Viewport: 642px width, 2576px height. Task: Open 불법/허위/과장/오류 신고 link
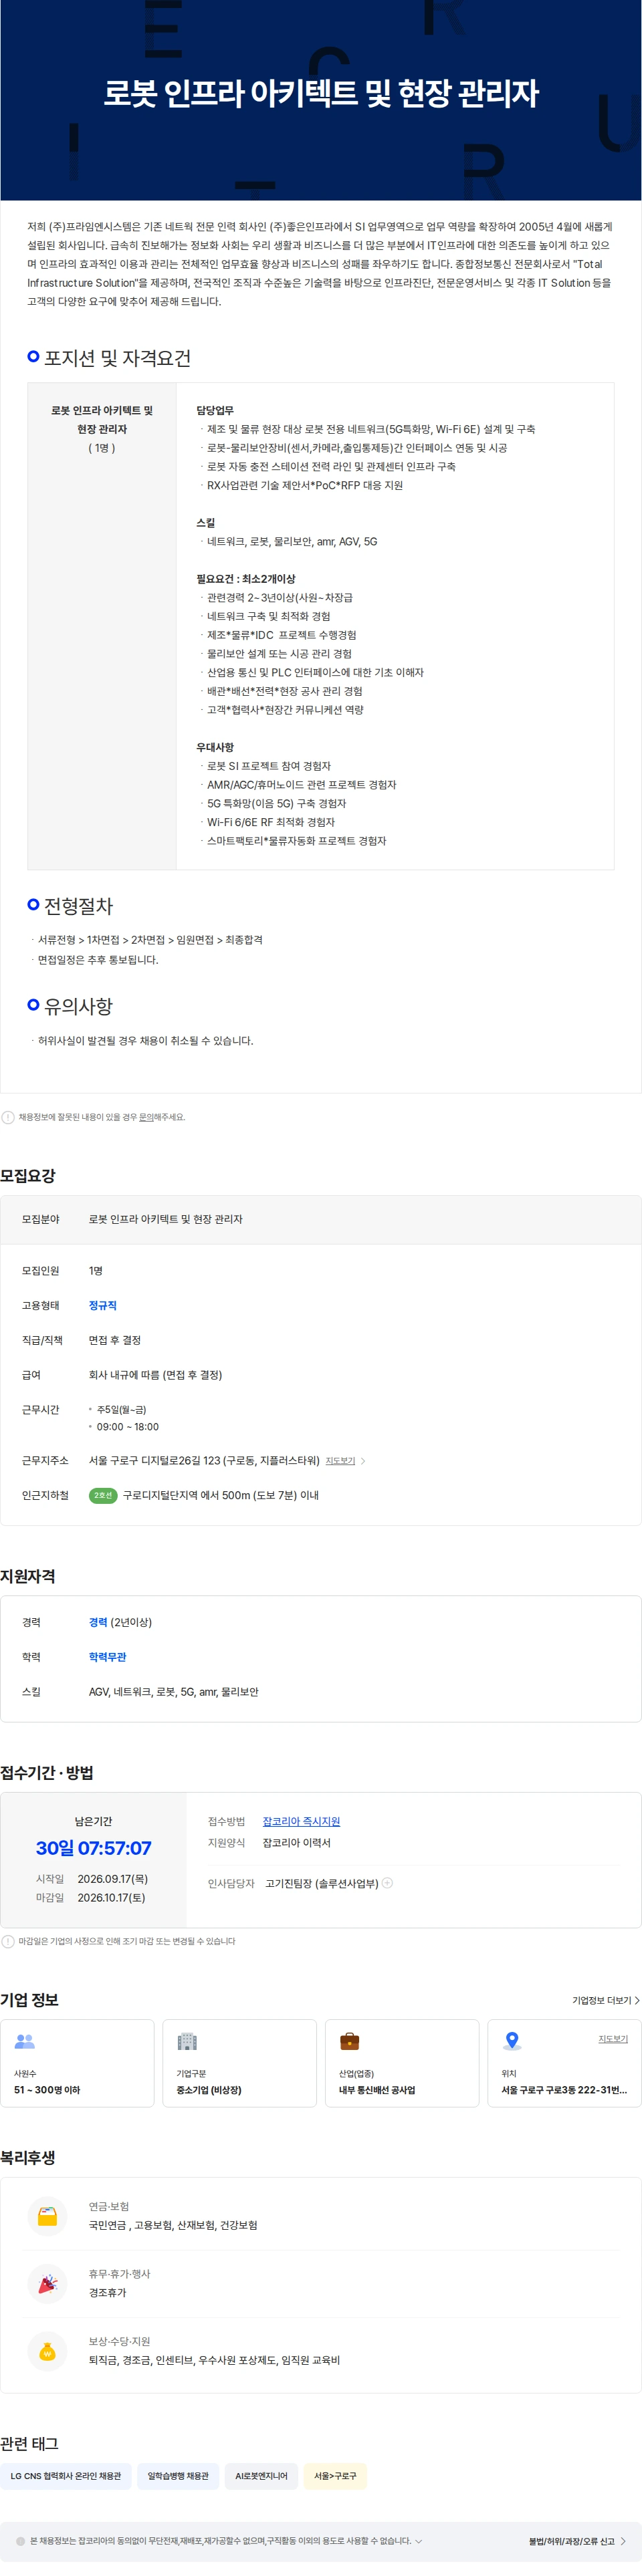point(577,2541)
